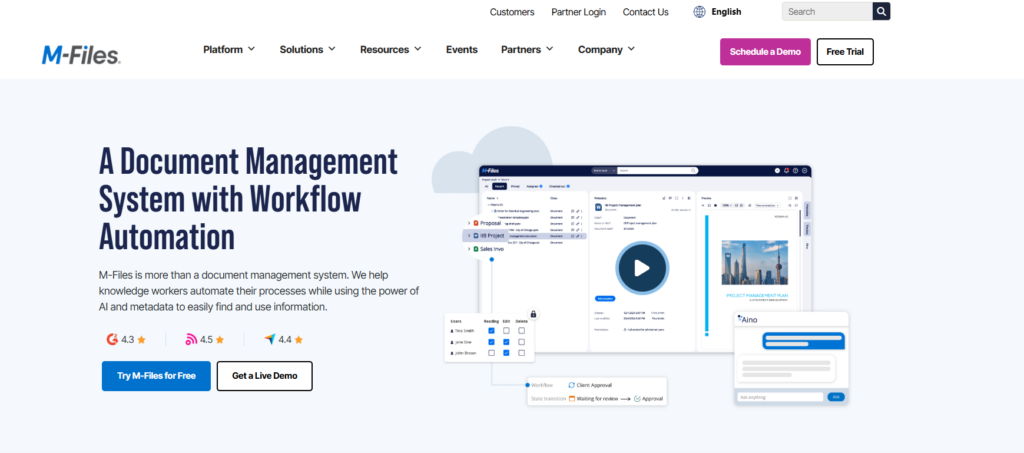Viewport: 1024px width, 453px height.
Task: Click the globe language icon
Action: (x=699, y=12)
